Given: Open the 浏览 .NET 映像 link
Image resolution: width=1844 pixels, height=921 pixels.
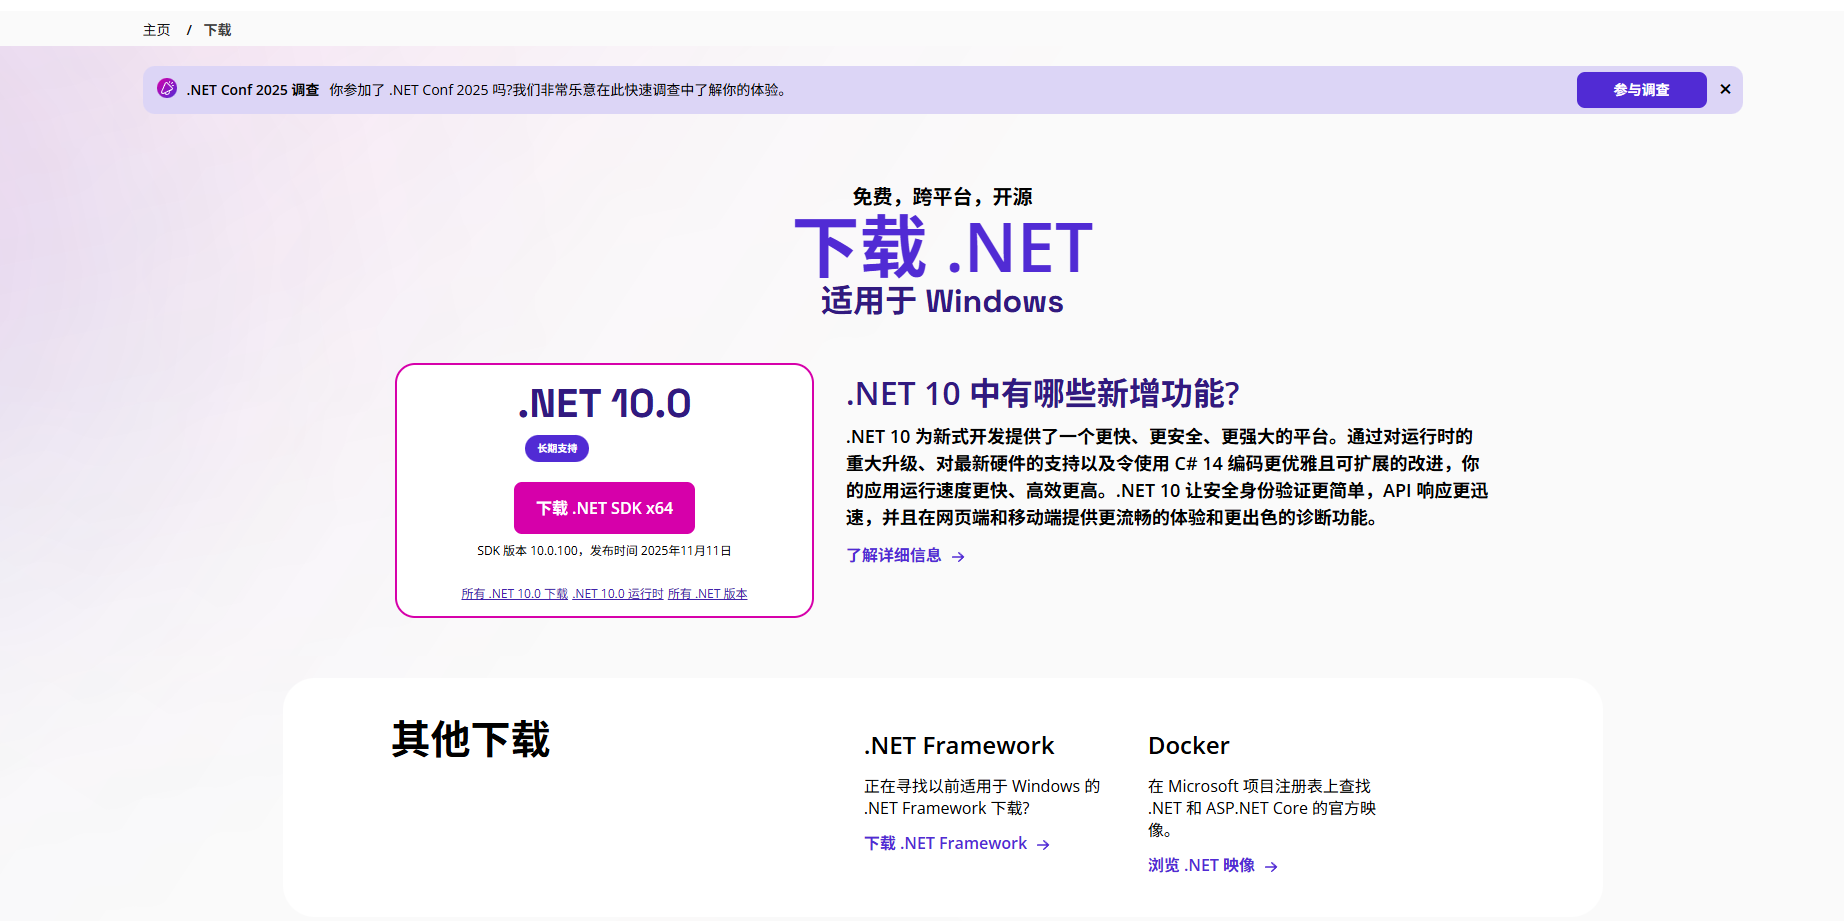Looking at the screenshot, I should [1201, 866].
